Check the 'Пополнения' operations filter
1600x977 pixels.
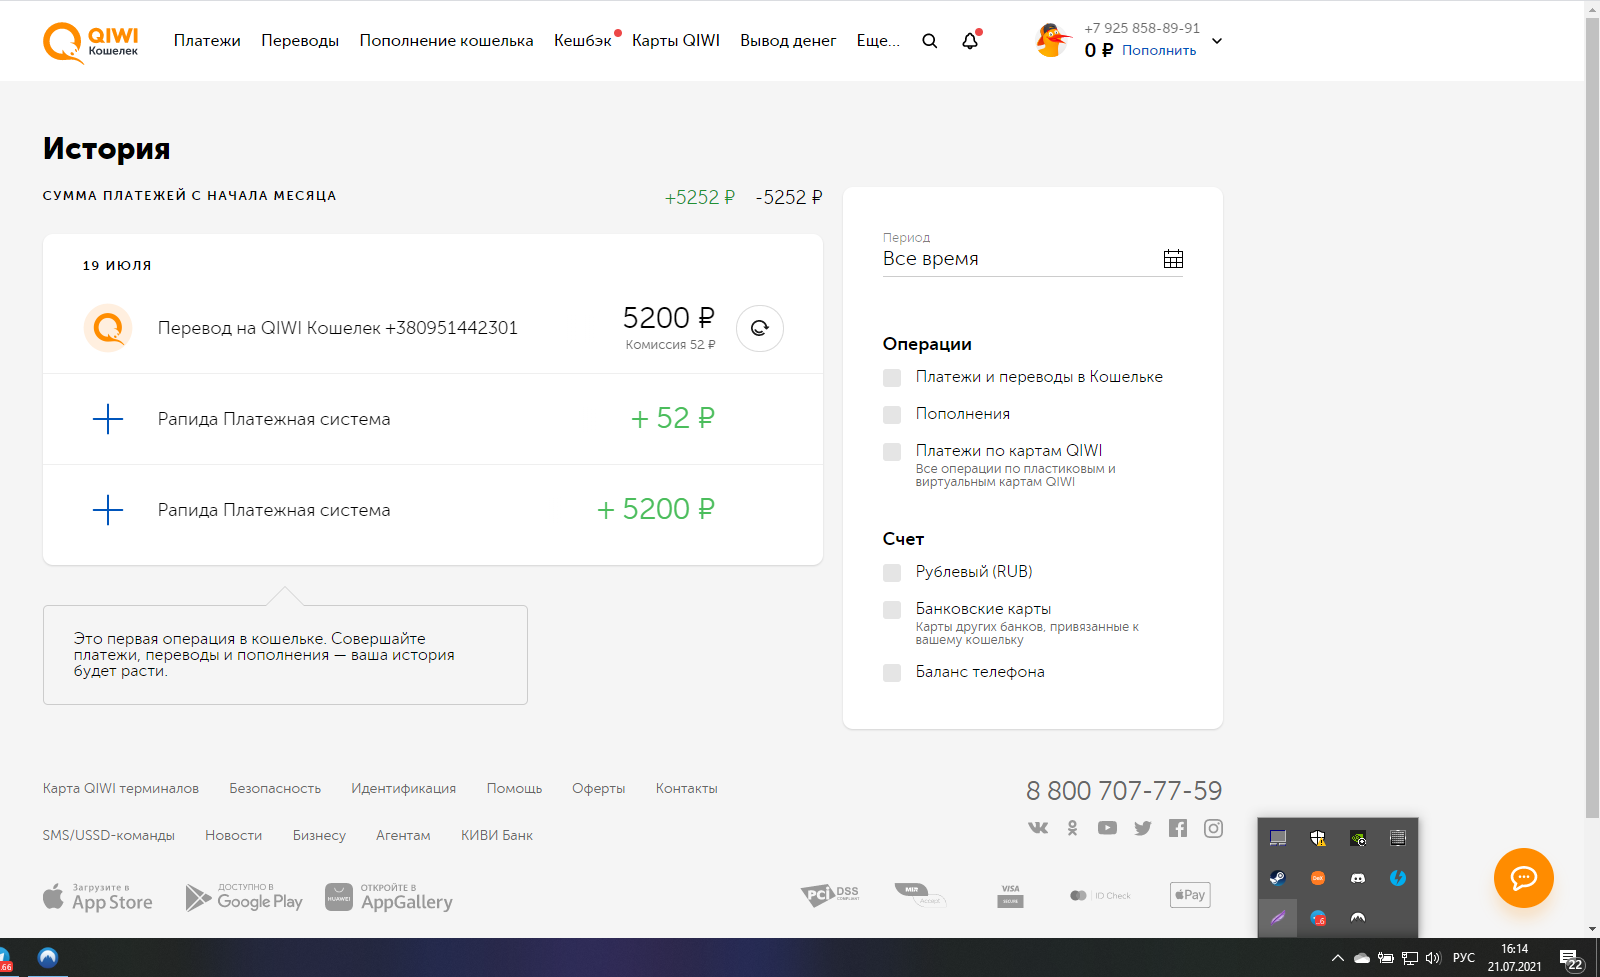click(x=892, y=415)
